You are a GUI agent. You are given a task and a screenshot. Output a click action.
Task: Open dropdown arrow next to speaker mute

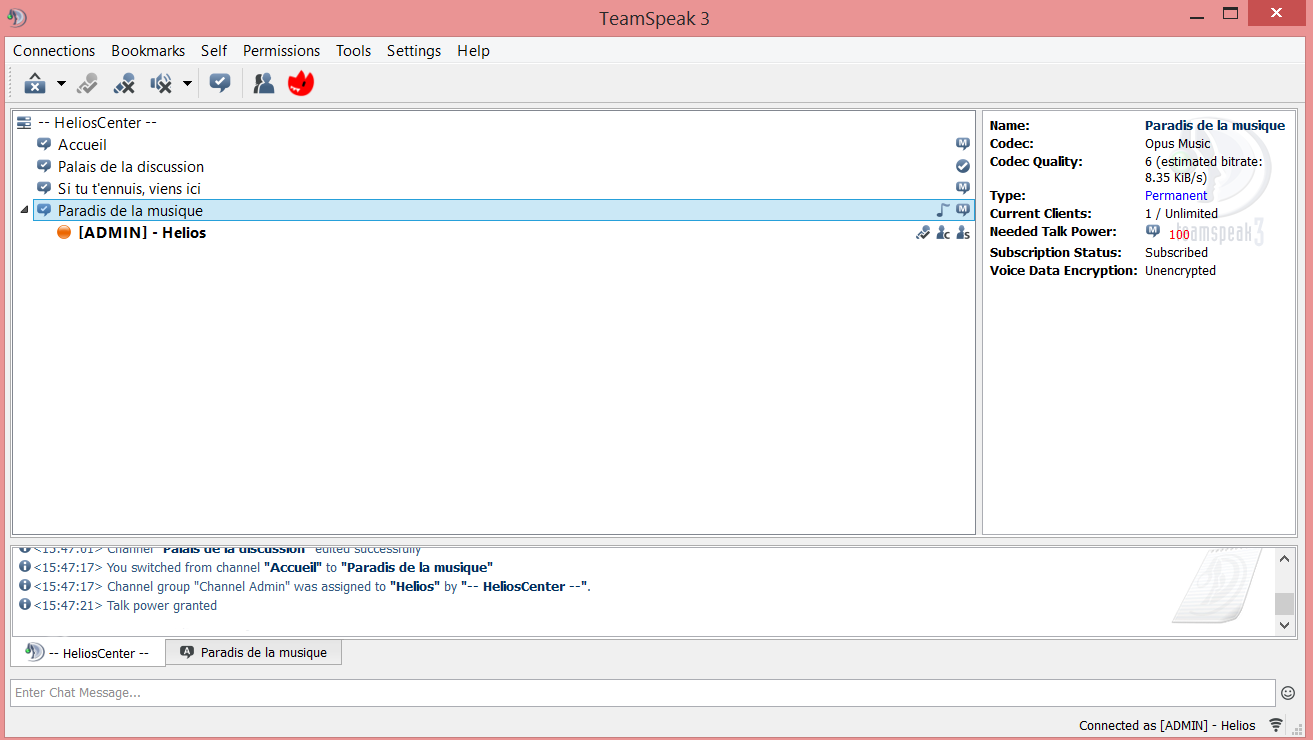point(187,84)
